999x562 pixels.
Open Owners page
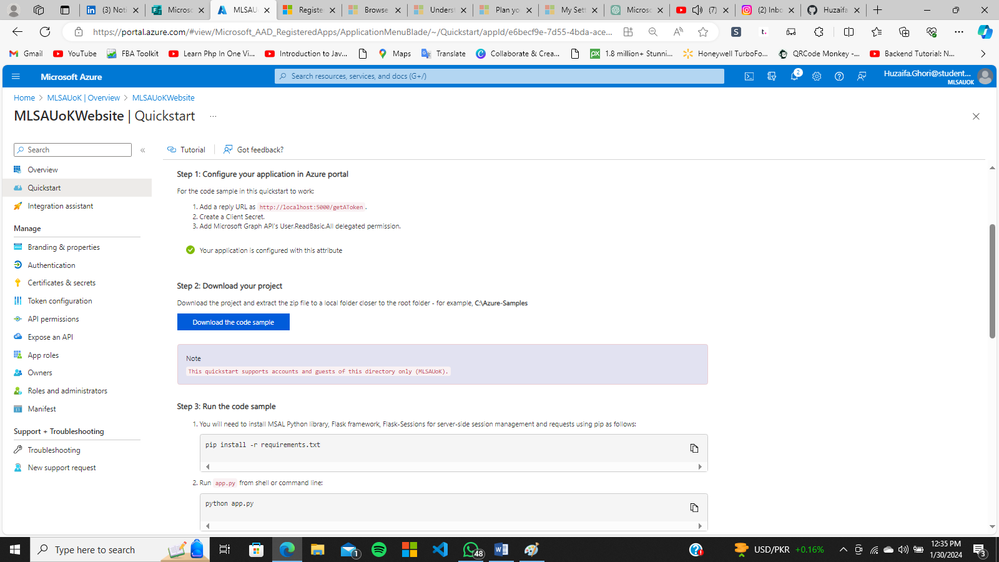pyautogui.click(x=40, y=373)
